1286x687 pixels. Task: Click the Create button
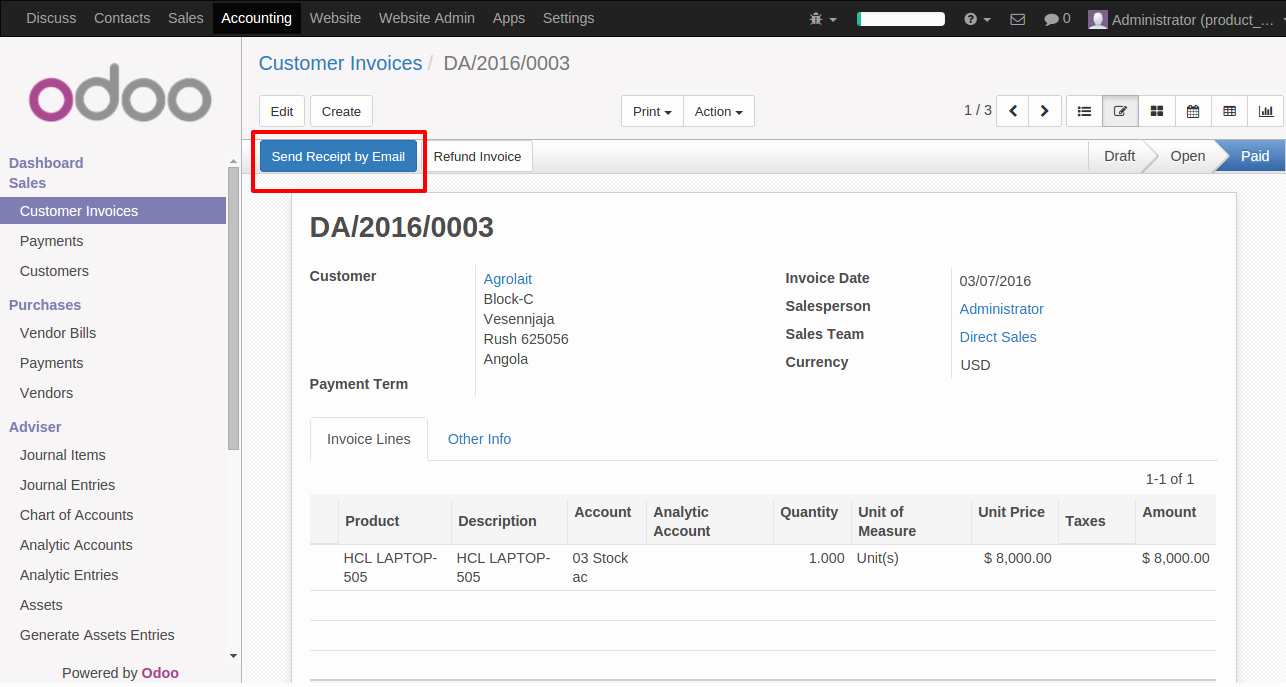tap(341, 111)
